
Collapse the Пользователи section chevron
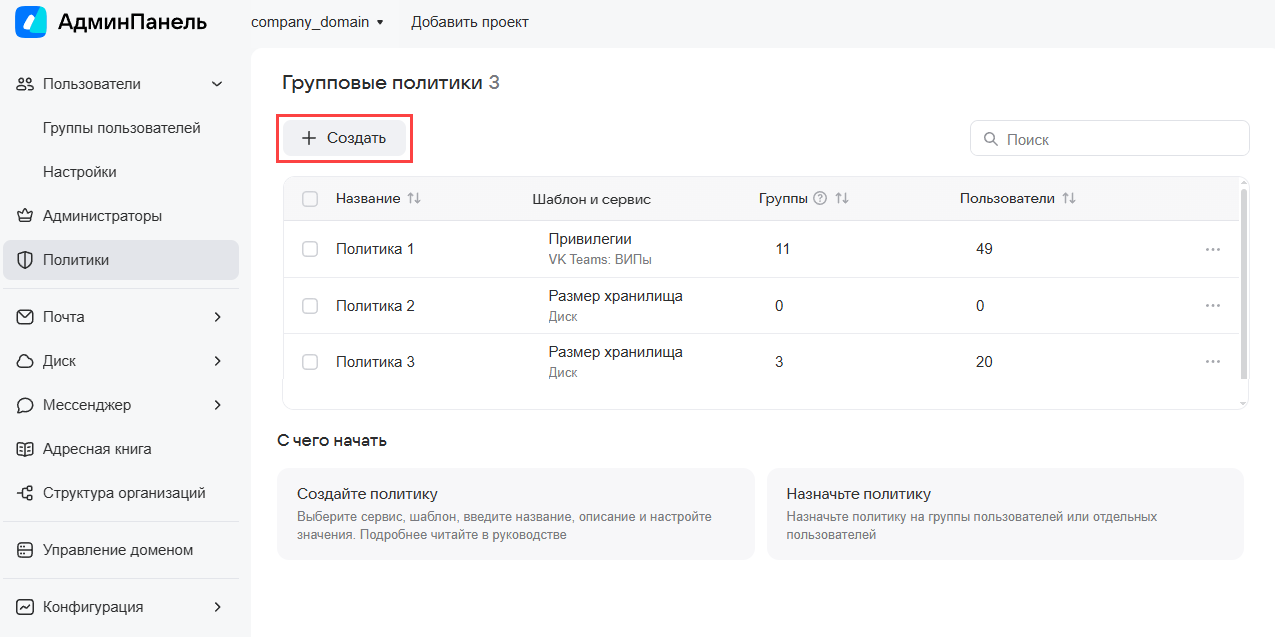(x=217, y=84)
